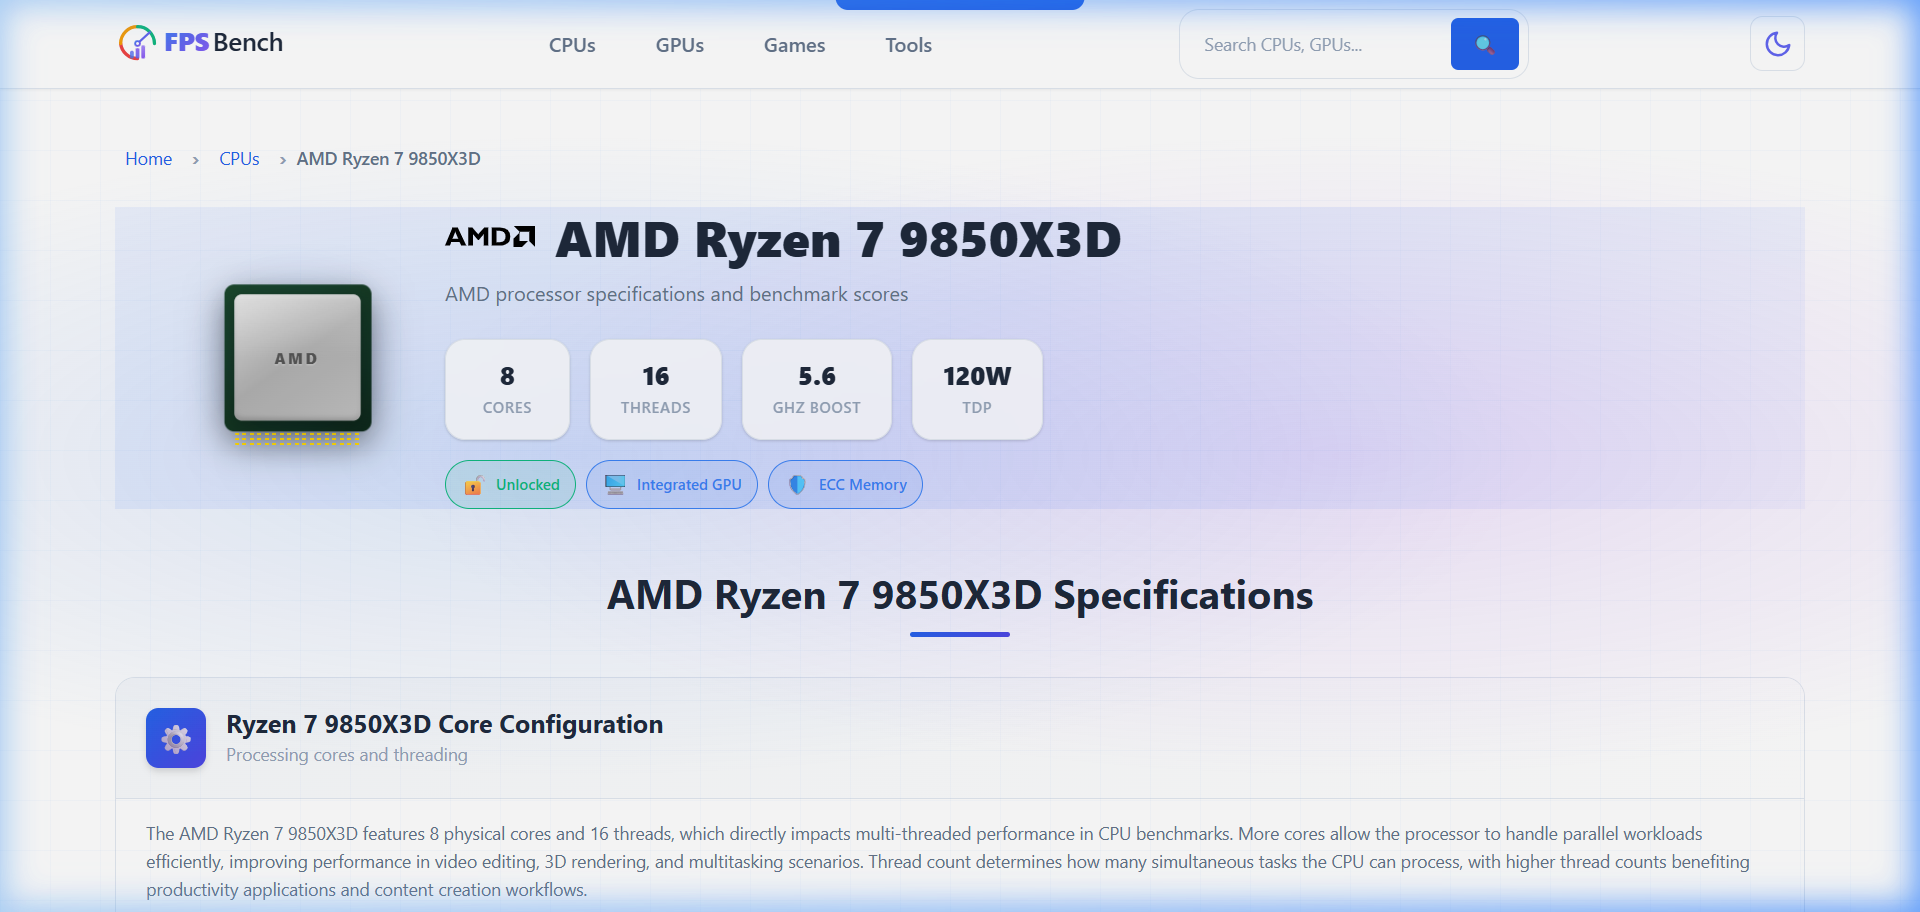Toggle the Unlocked feature badge

pos(510,484)
